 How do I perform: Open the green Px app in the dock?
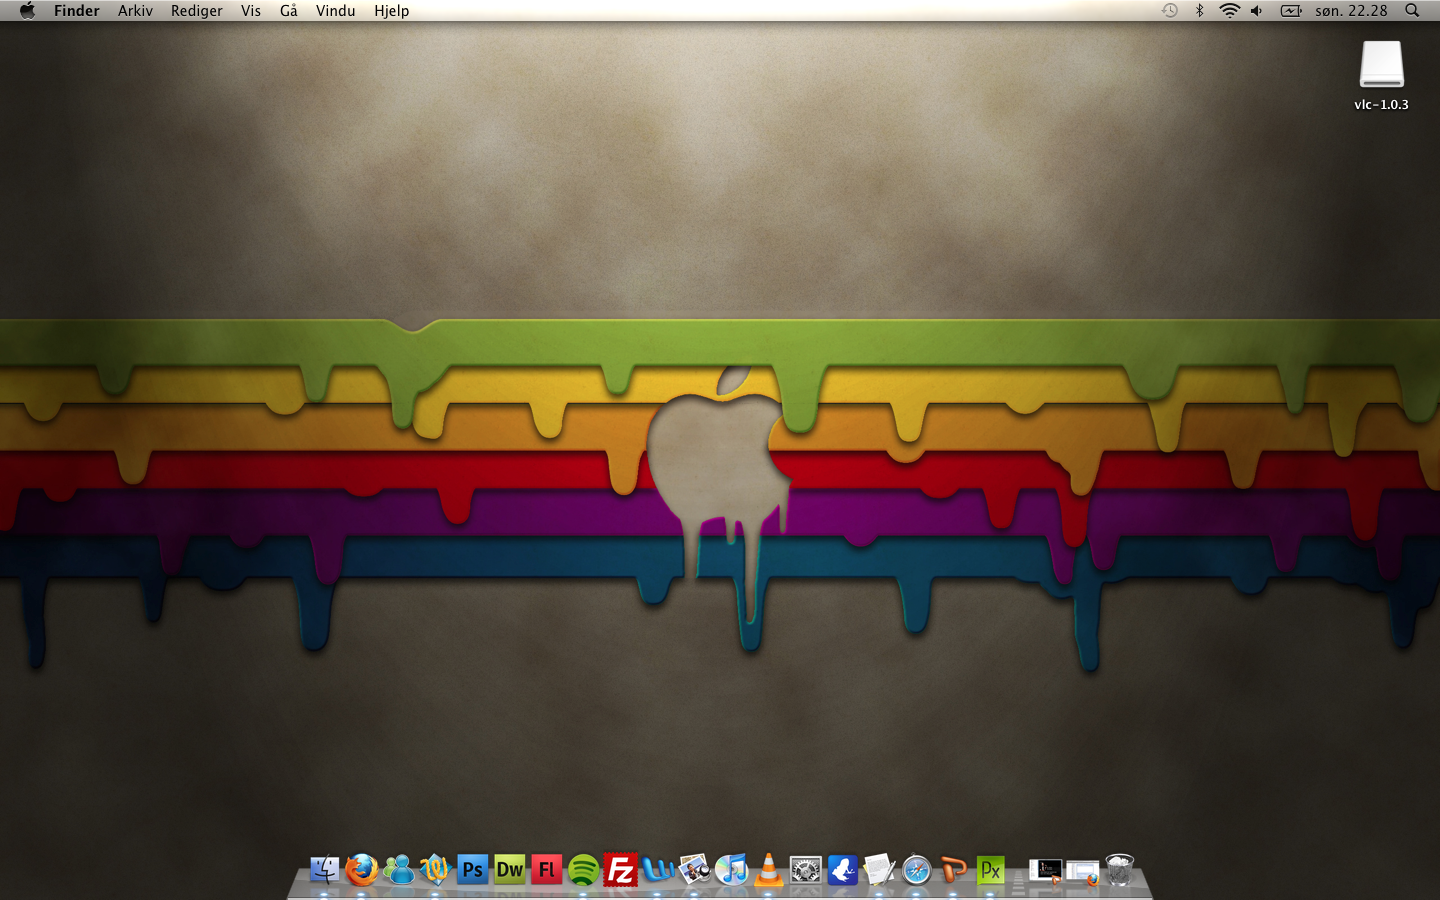991,870
